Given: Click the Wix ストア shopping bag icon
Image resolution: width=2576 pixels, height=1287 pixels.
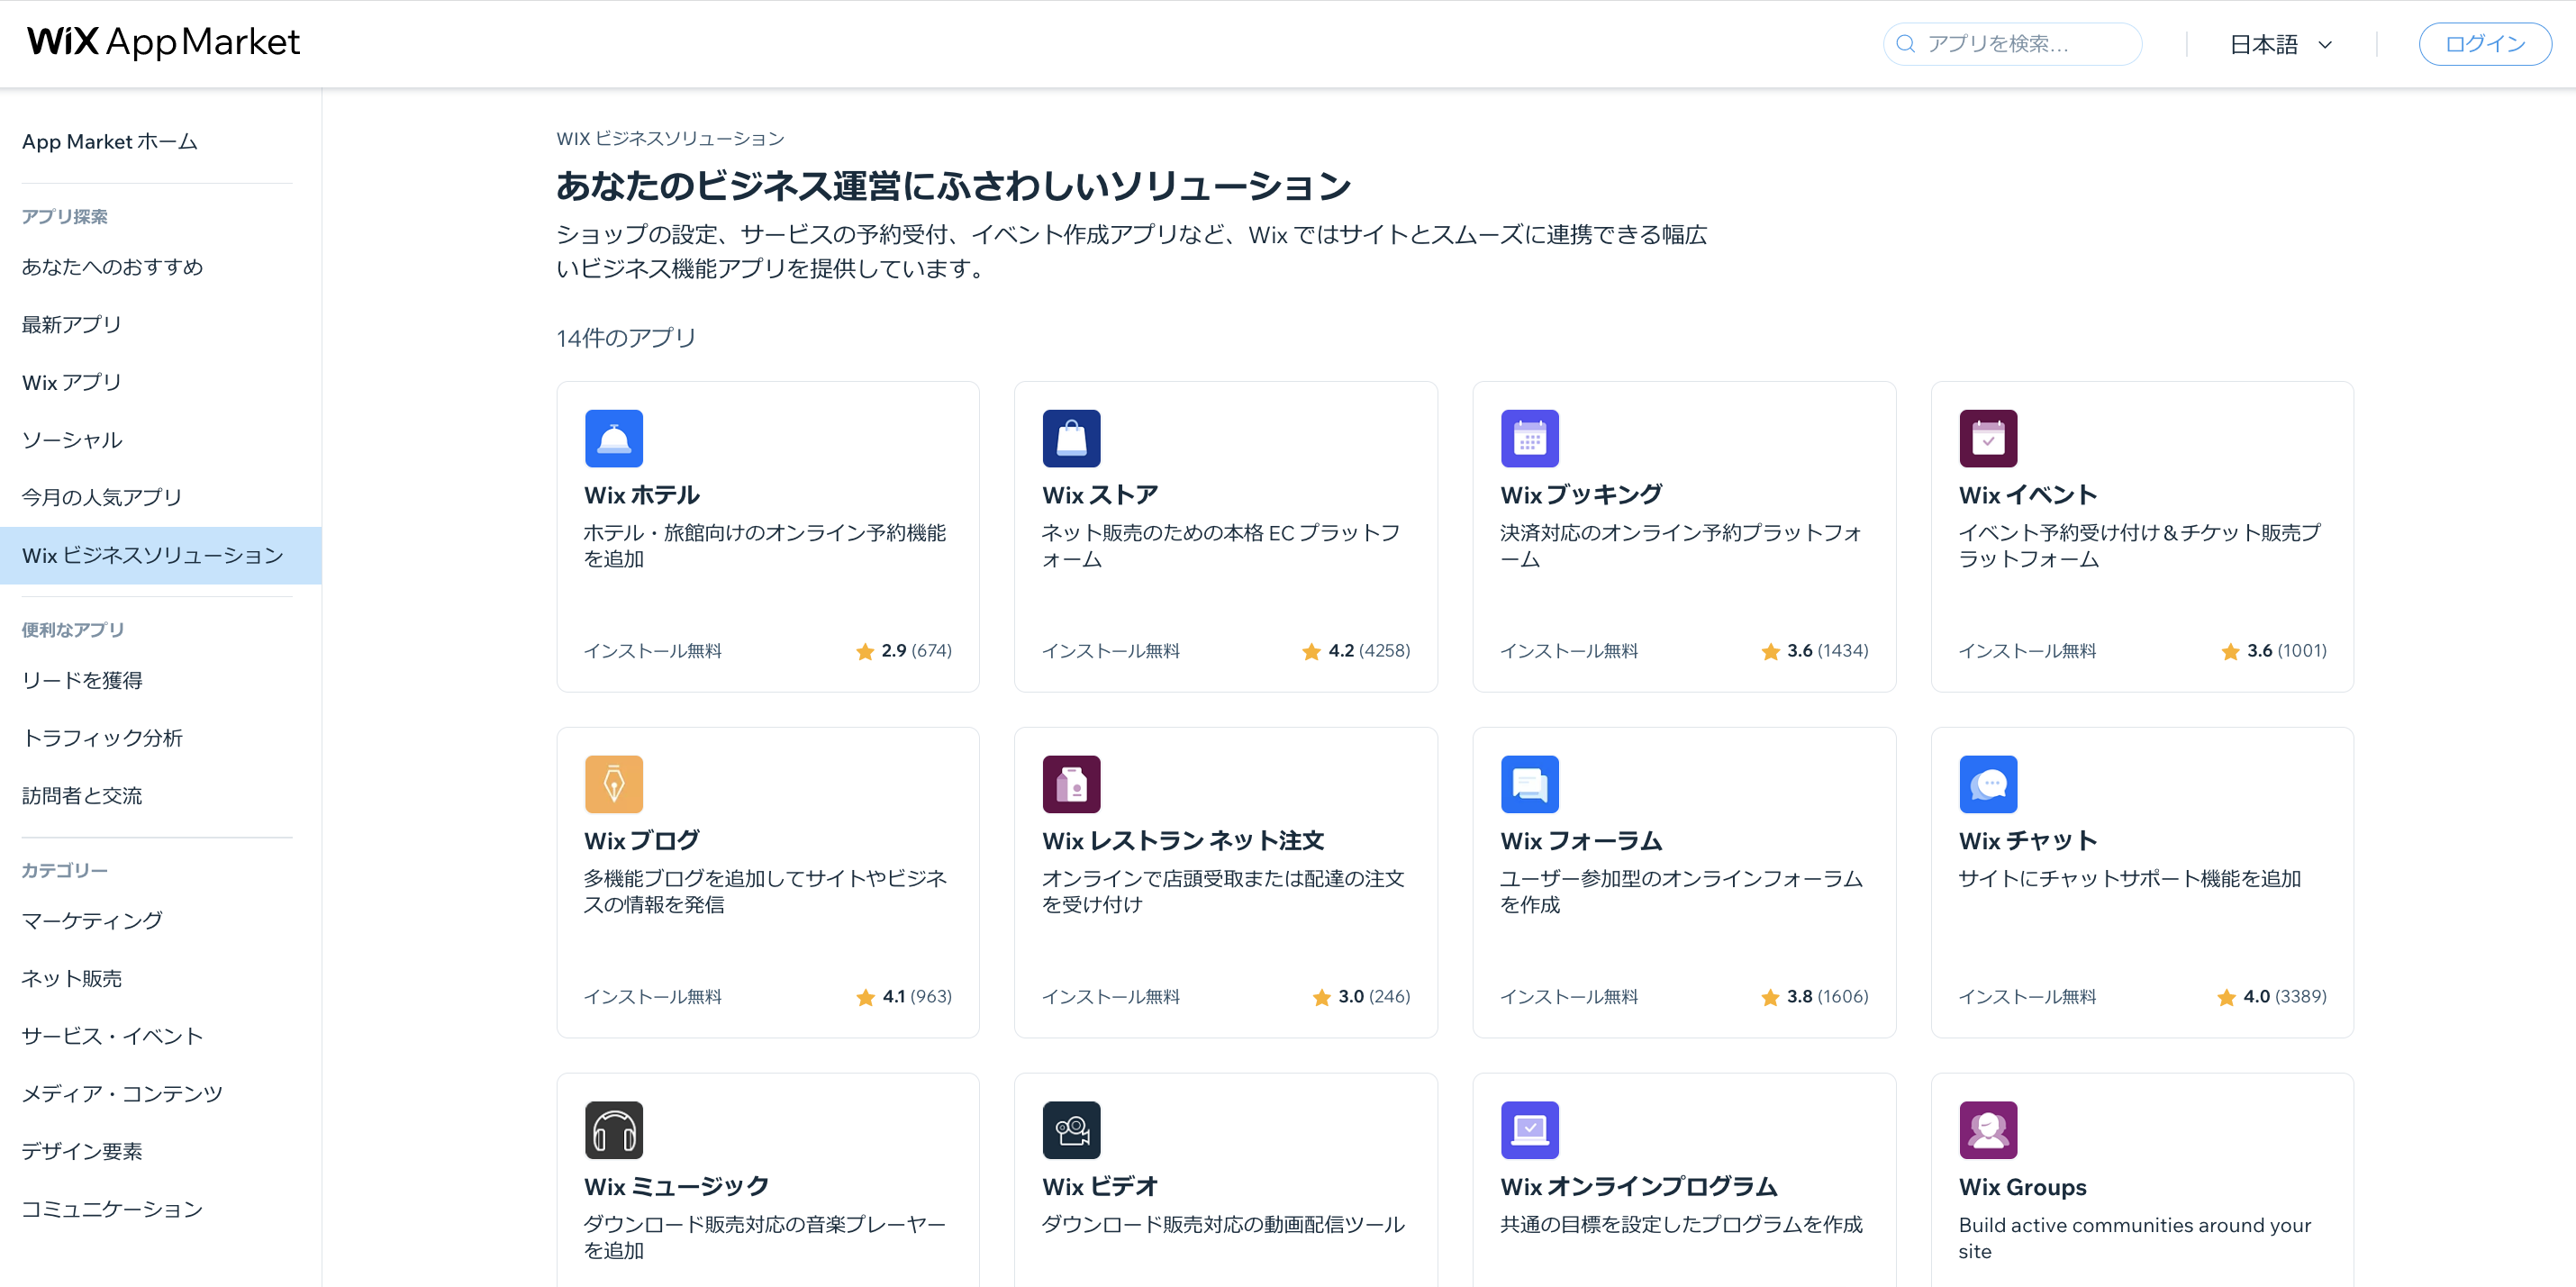Looking at the screenshot, I should click(1071, 438).
